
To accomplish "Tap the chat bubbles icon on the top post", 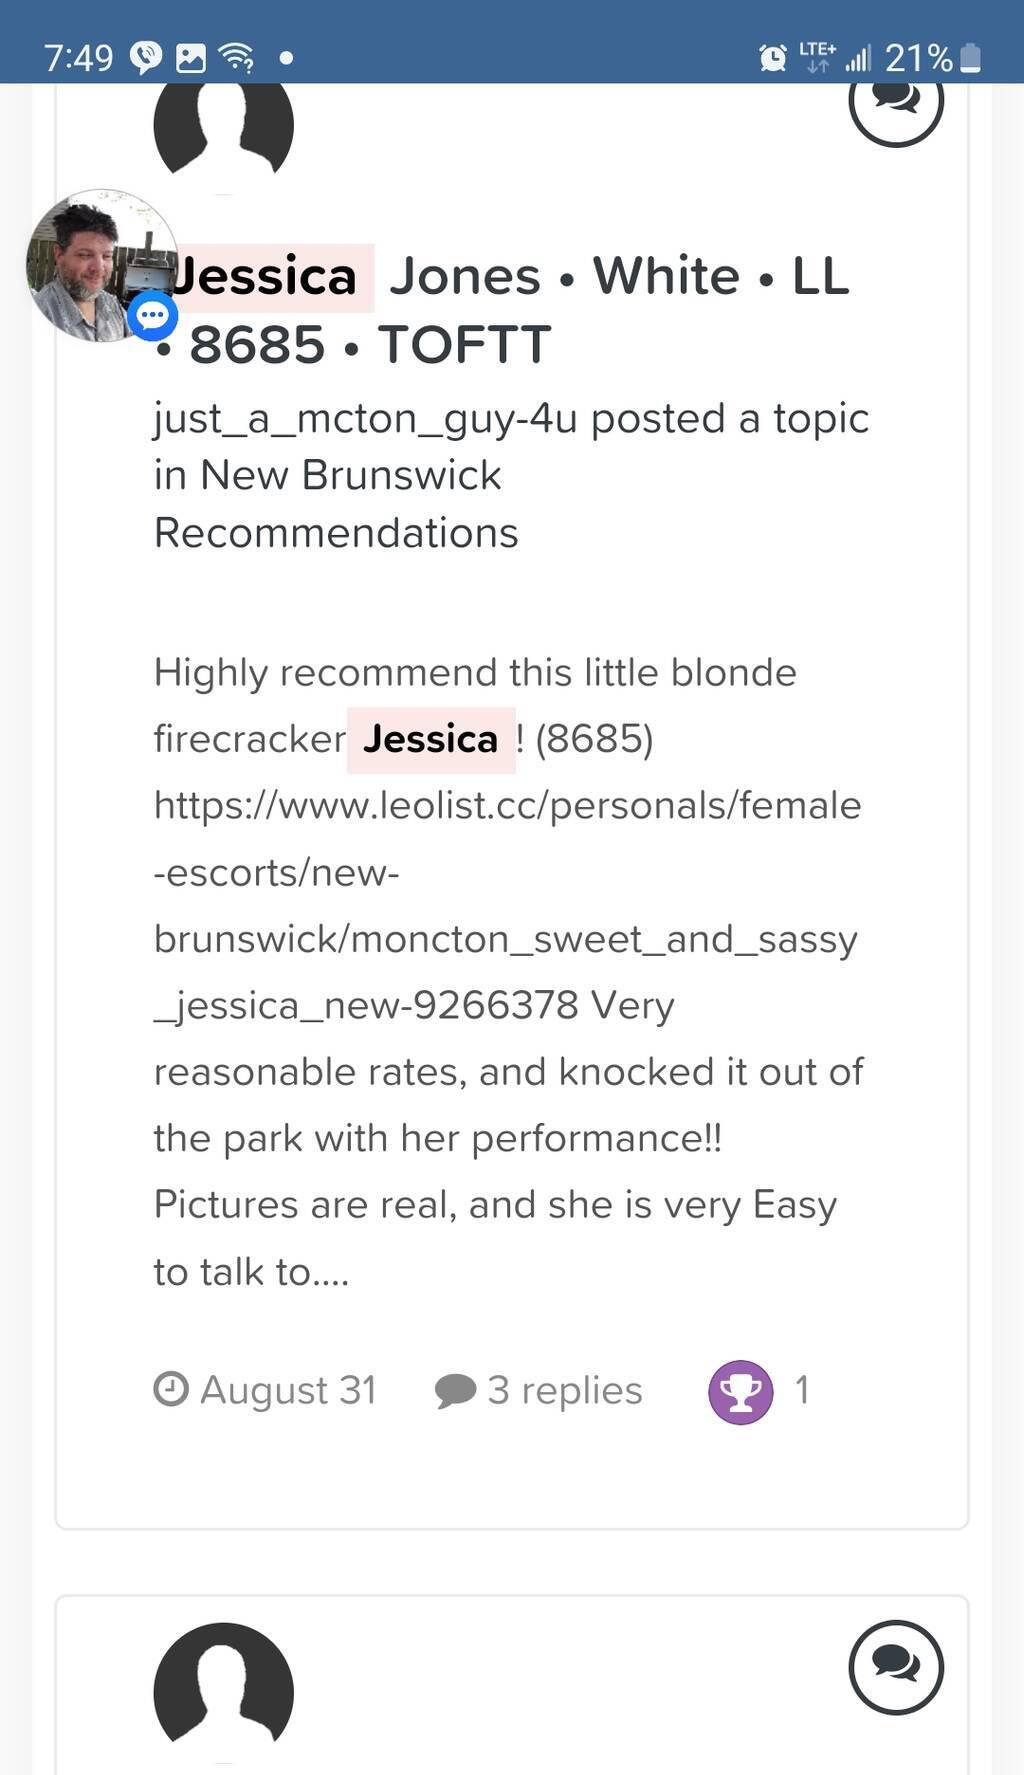I will pyautogui.click(x=896, y=104).
